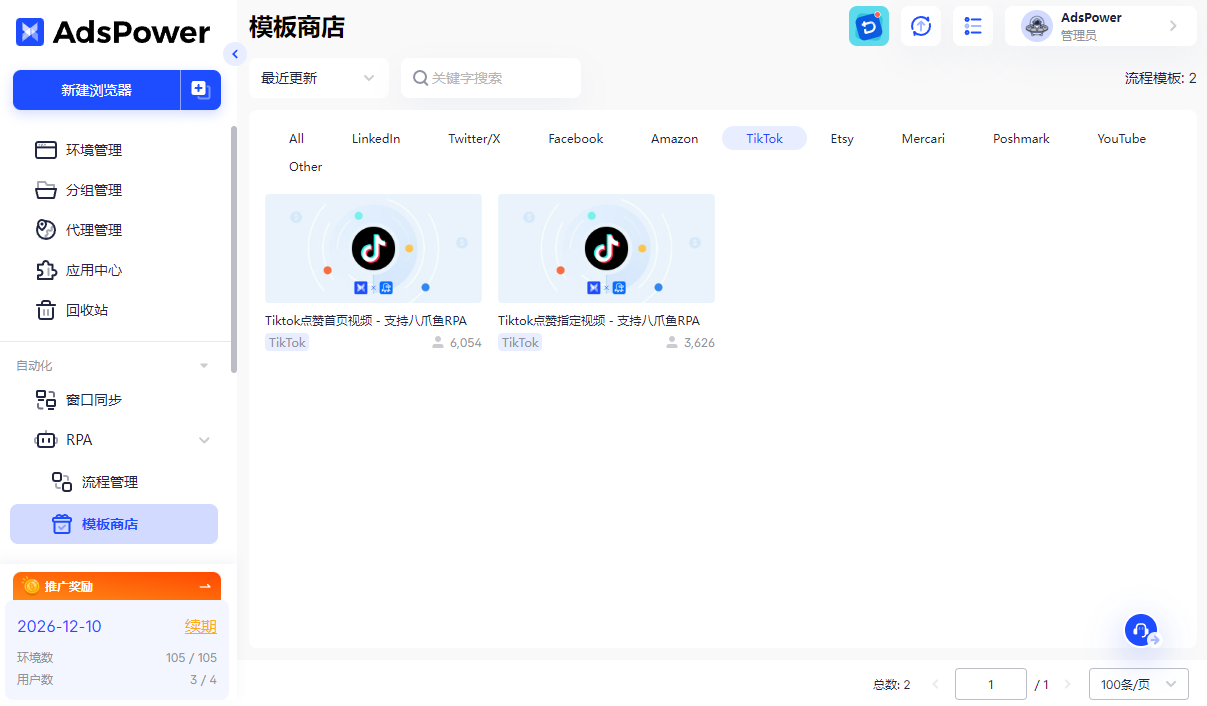Collapse the sidebar with the arrow button
This screenshot has width=1207, height=706.
click(235, 54)
